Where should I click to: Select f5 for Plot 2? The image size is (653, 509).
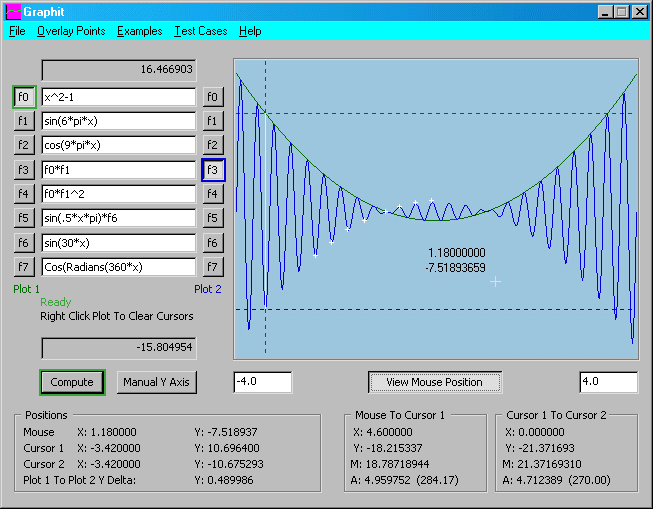(213, 218)
